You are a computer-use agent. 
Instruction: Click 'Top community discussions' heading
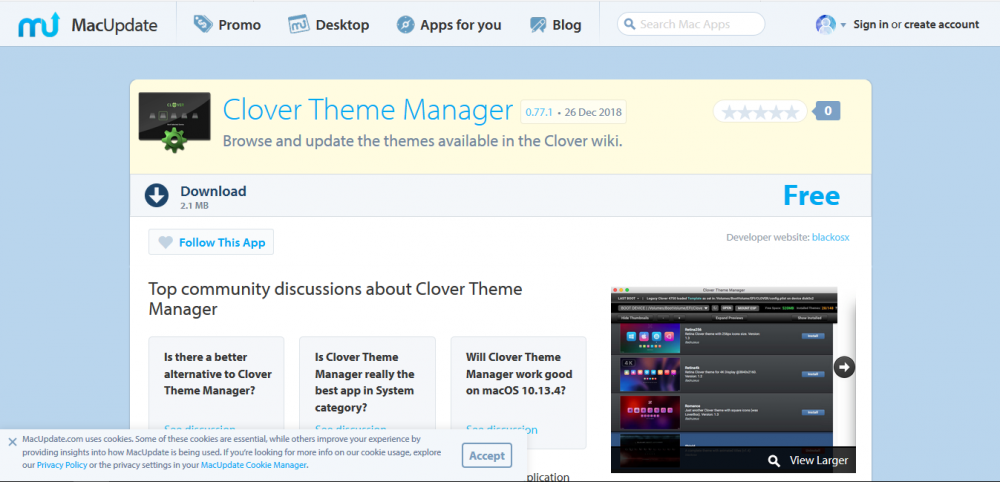[335, 299]
